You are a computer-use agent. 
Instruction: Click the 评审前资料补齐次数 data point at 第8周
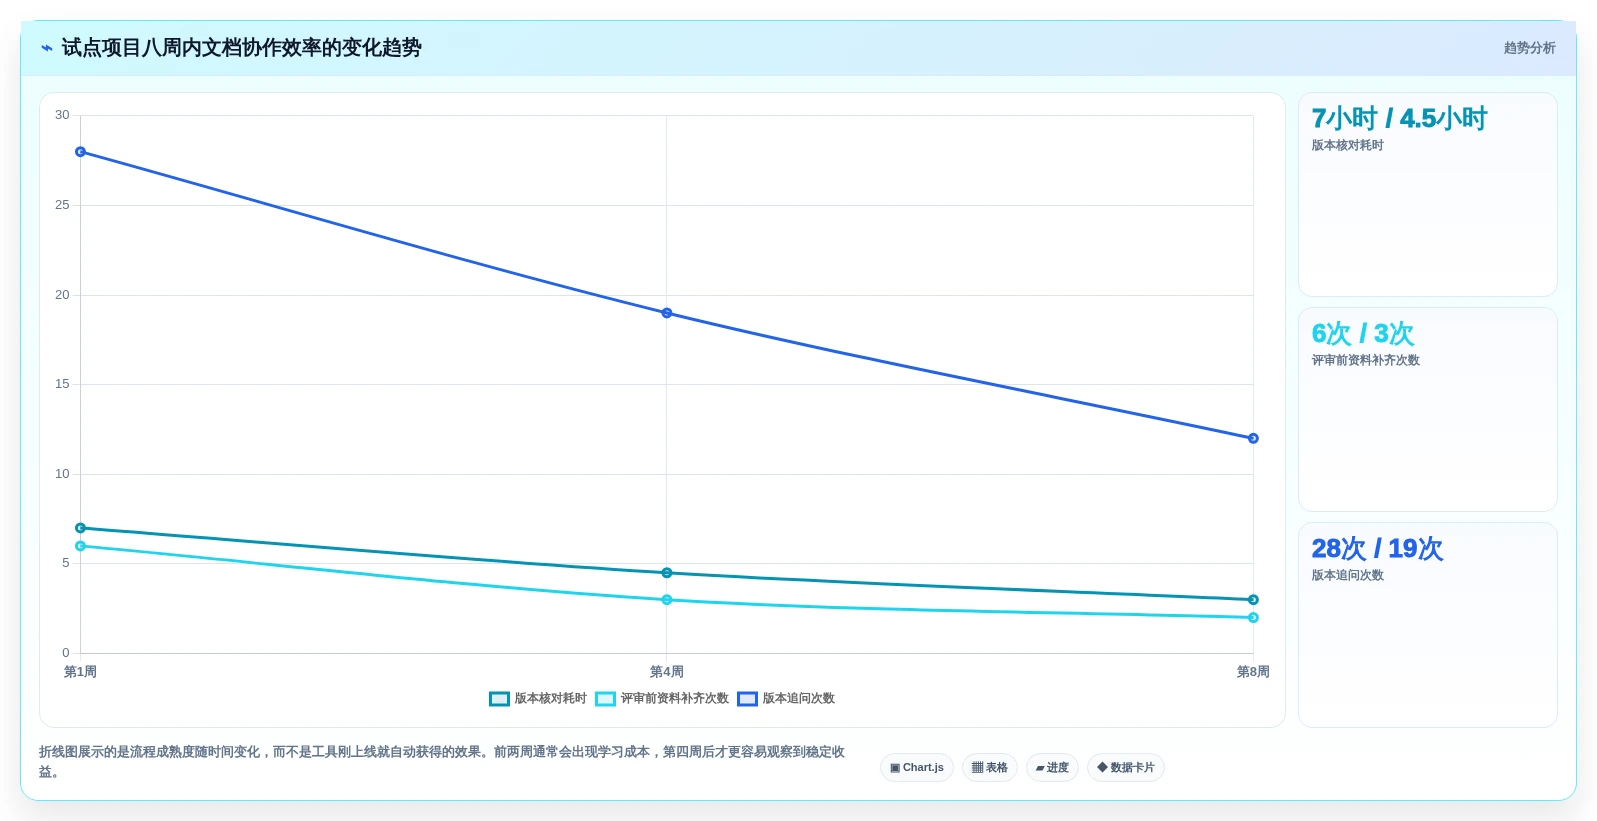1253,618
